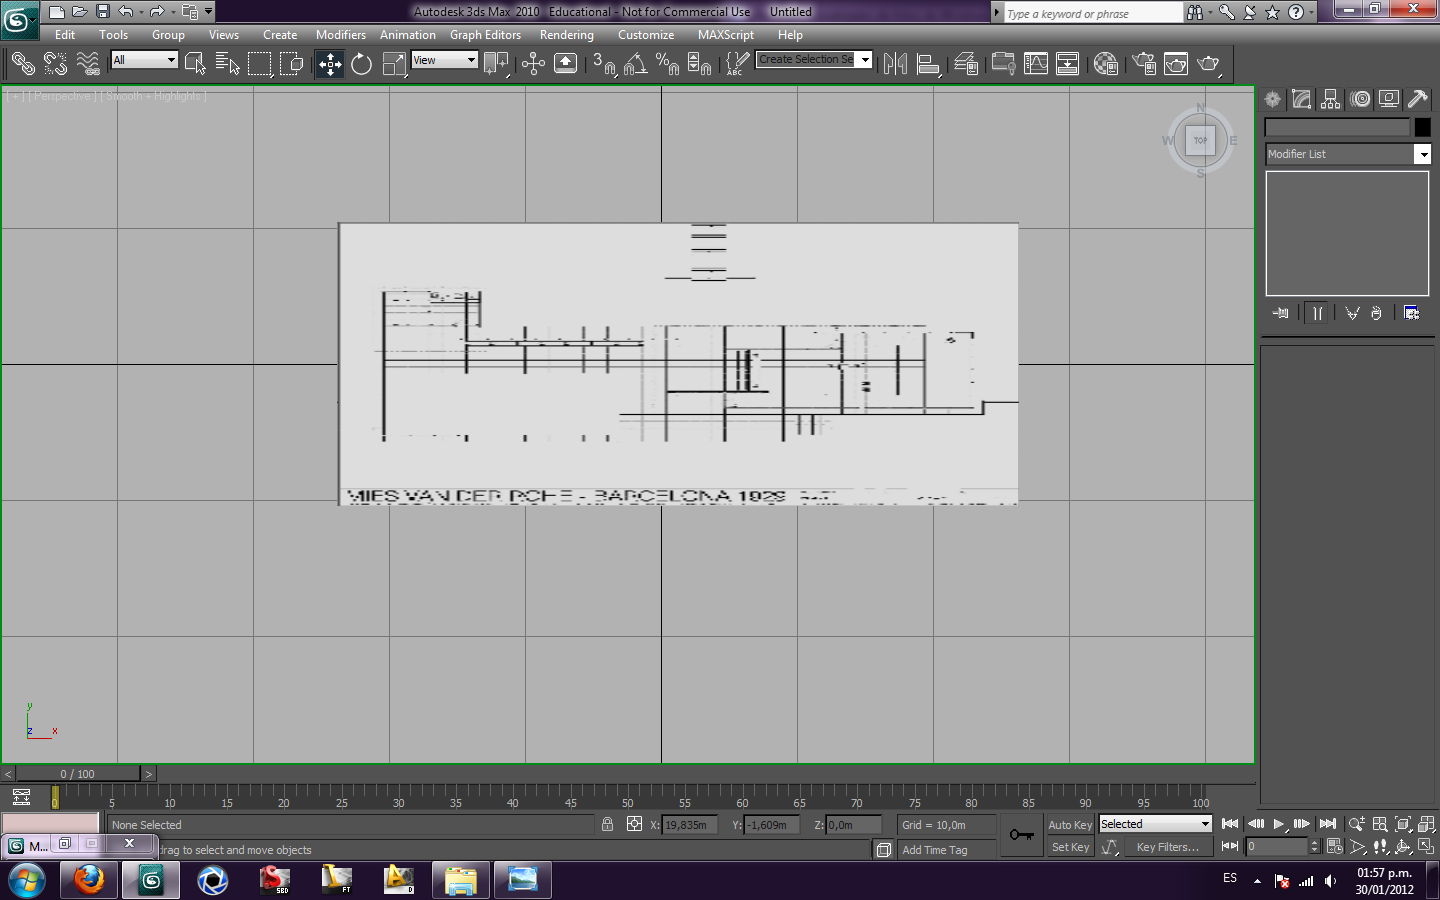
Task: Pick the Select Object tool
Action: [195, 64]
